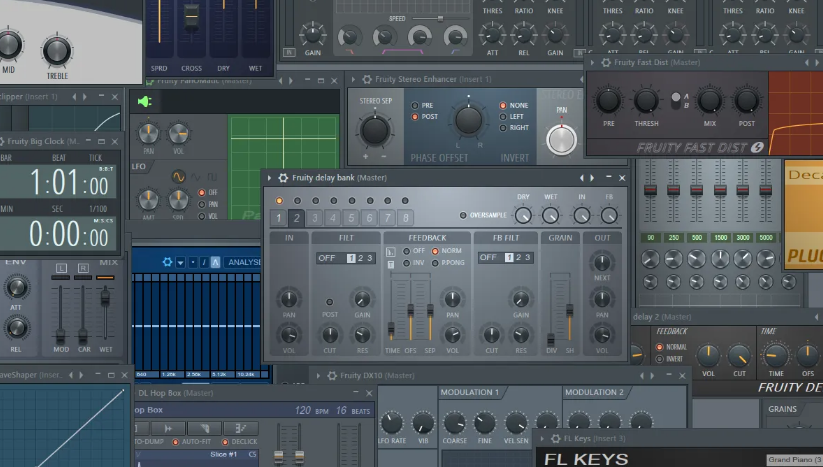Expand Fruity Stereo Enhancer menu arrow
823x467 pixels.
(353, 79)
